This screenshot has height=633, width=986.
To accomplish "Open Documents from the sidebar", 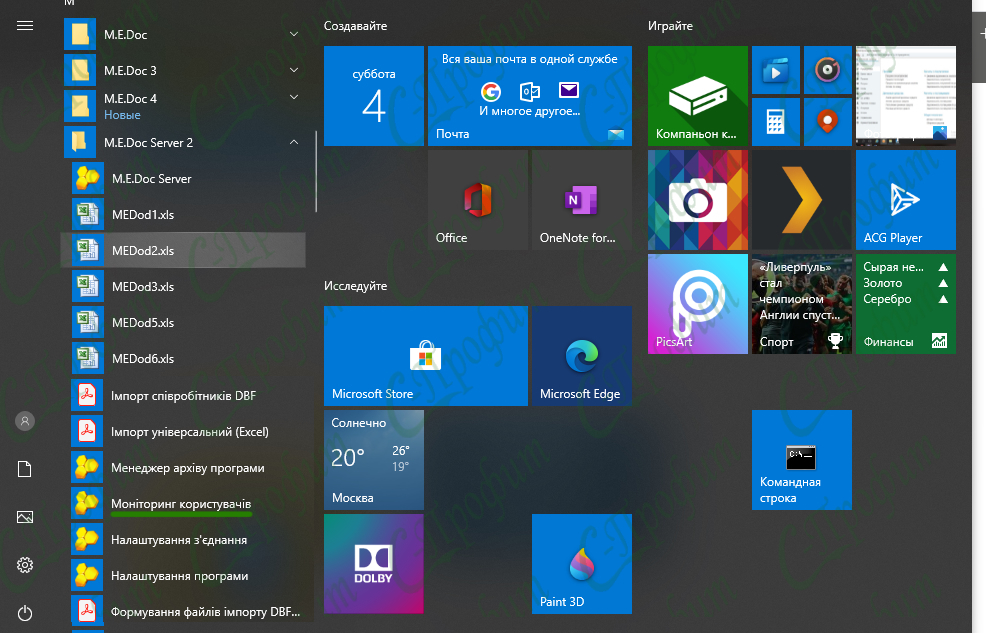I will pos(25,469).
